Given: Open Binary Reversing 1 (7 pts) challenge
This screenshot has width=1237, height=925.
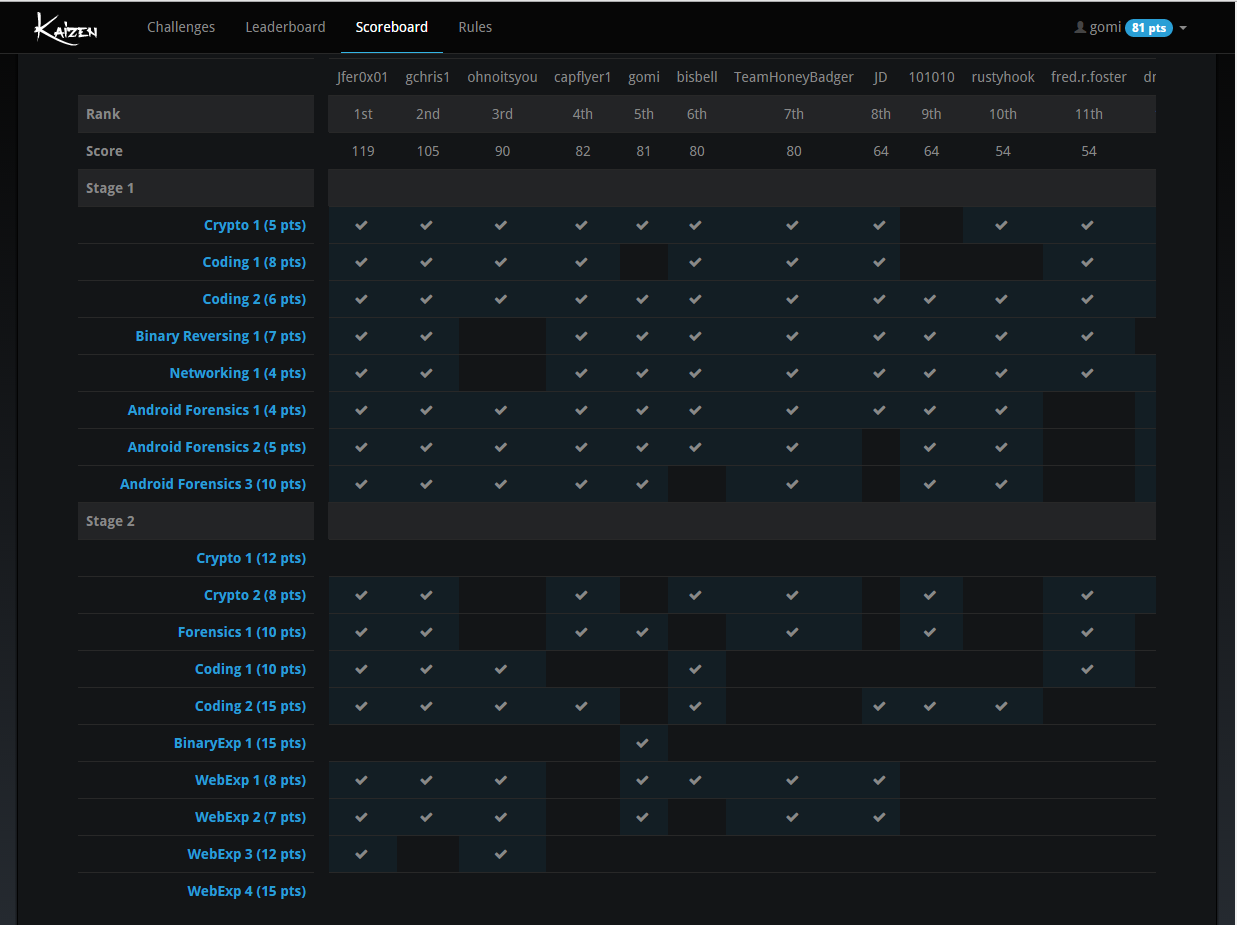Looking at the screenshot, I should 221,336.
